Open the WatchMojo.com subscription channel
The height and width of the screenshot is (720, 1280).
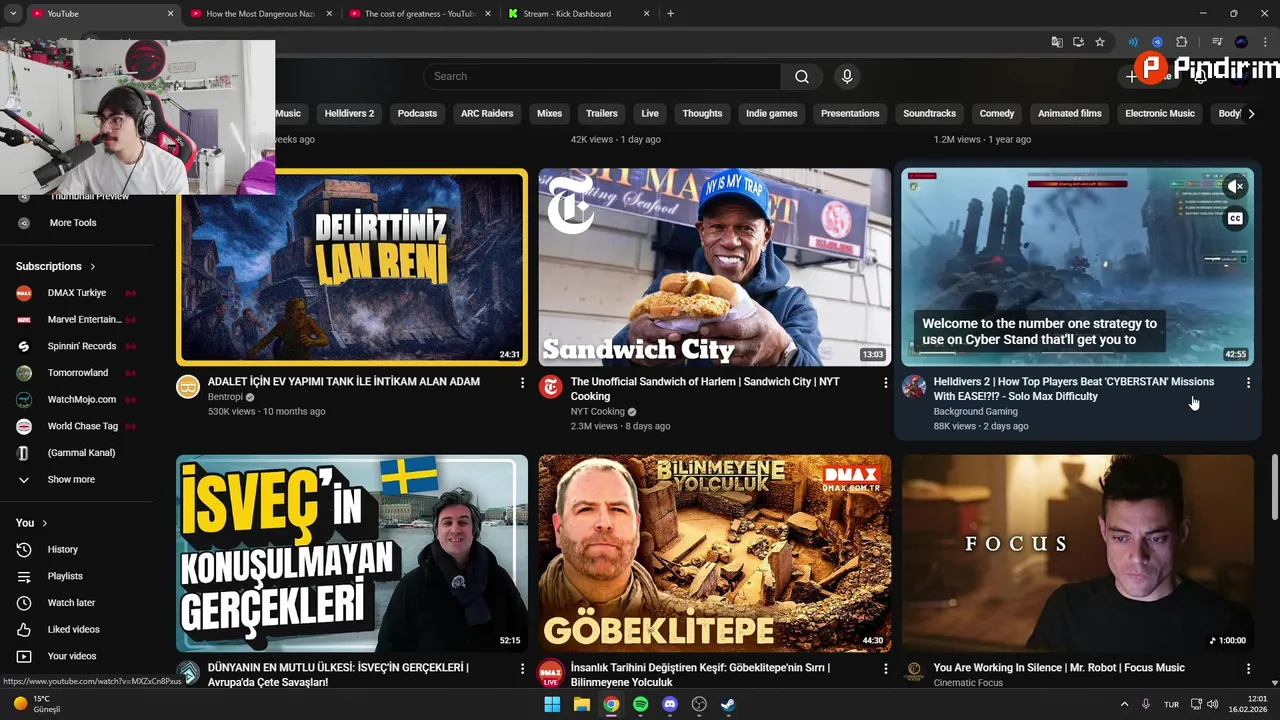pos(77,399)
